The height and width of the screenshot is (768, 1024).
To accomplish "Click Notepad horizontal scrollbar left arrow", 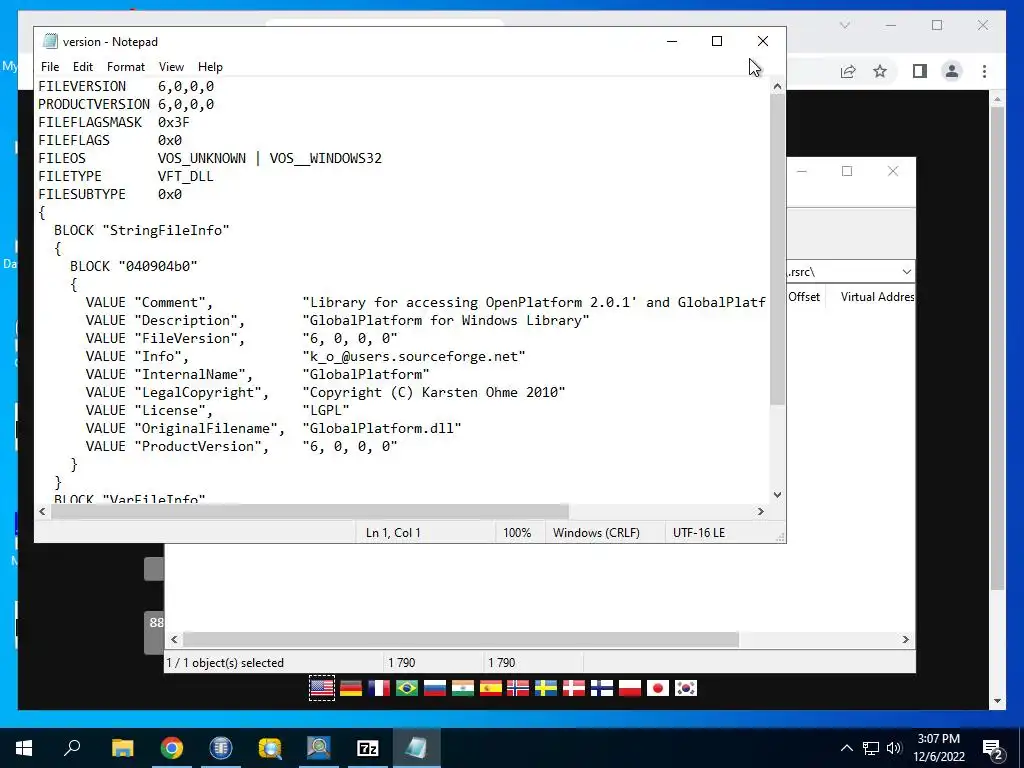I will (42, 511).
